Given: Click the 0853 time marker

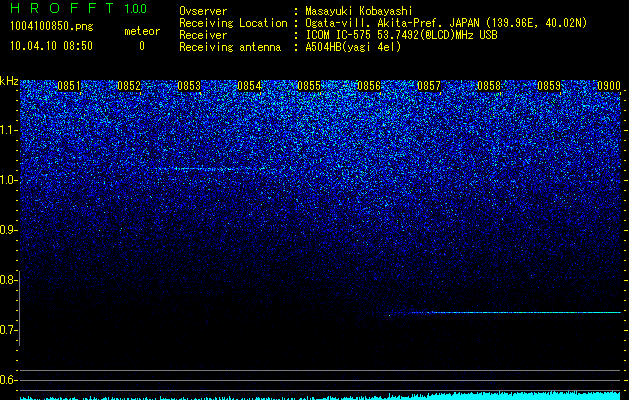Looking at the screenshot, I should (x=189, y=86).
